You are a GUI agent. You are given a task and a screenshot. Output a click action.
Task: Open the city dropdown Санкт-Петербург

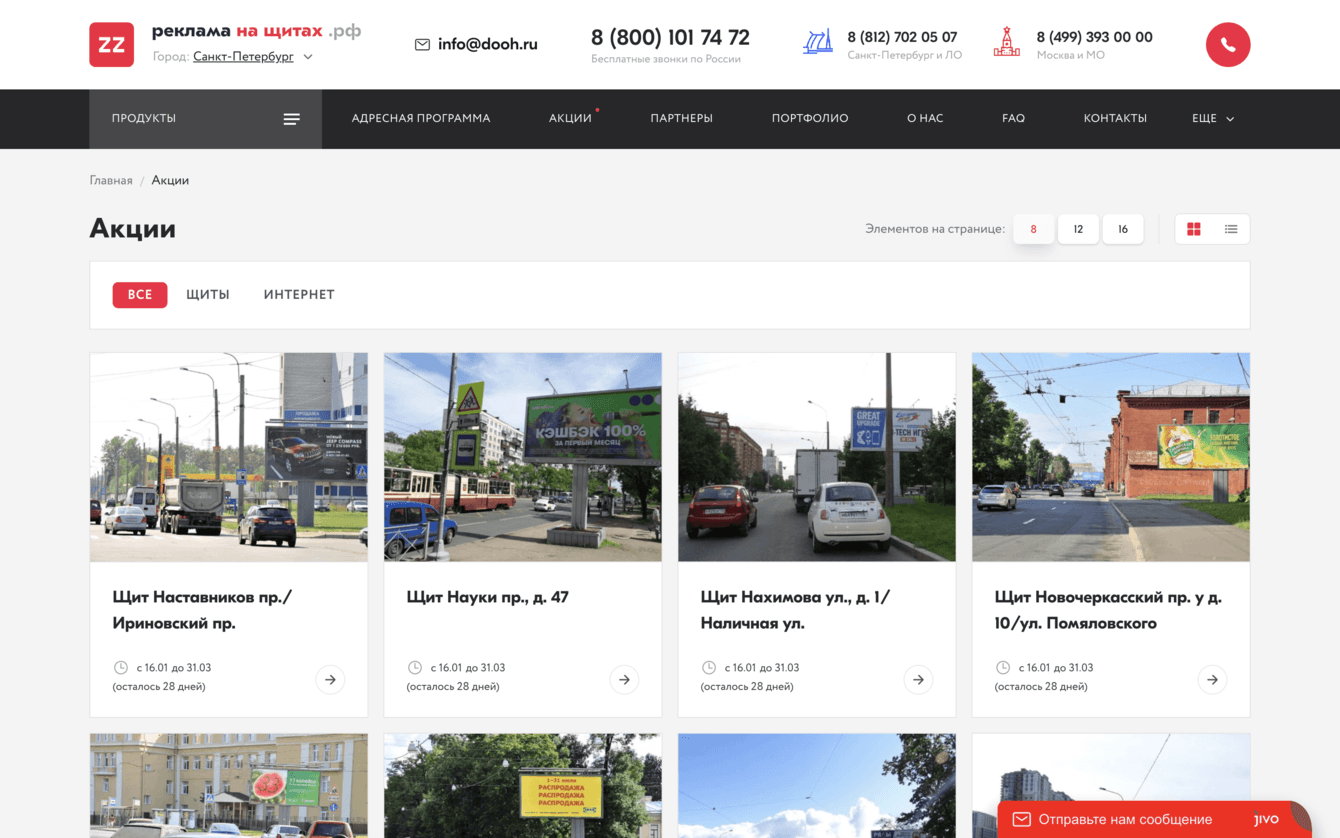(x=253, y=57)
